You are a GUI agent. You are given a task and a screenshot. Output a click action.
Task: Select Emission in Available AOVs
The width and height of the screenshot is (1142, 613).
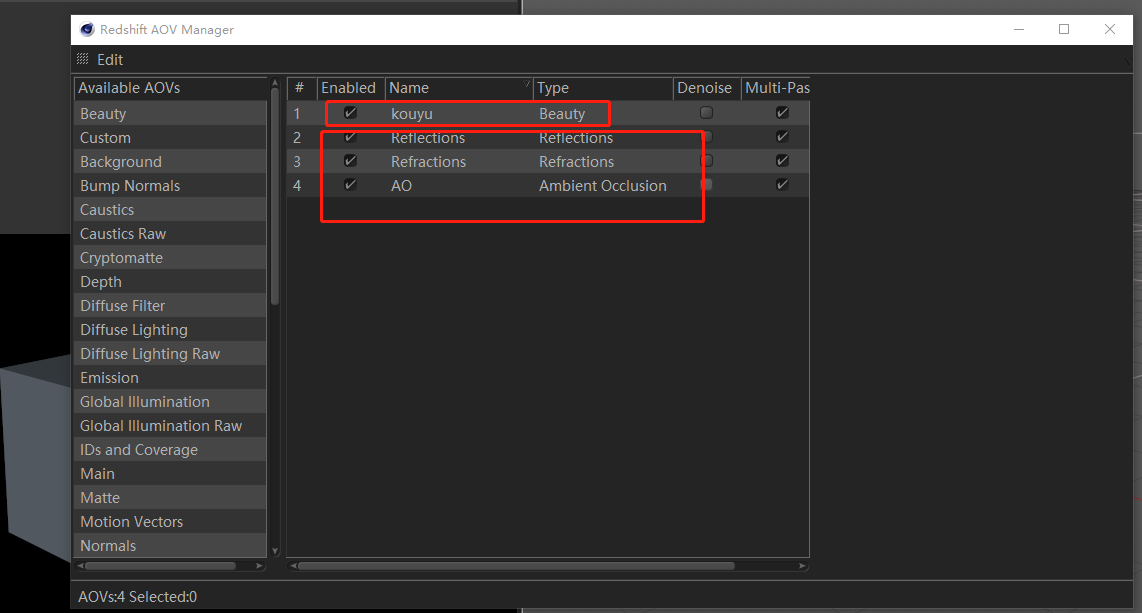tap(170, 378)
